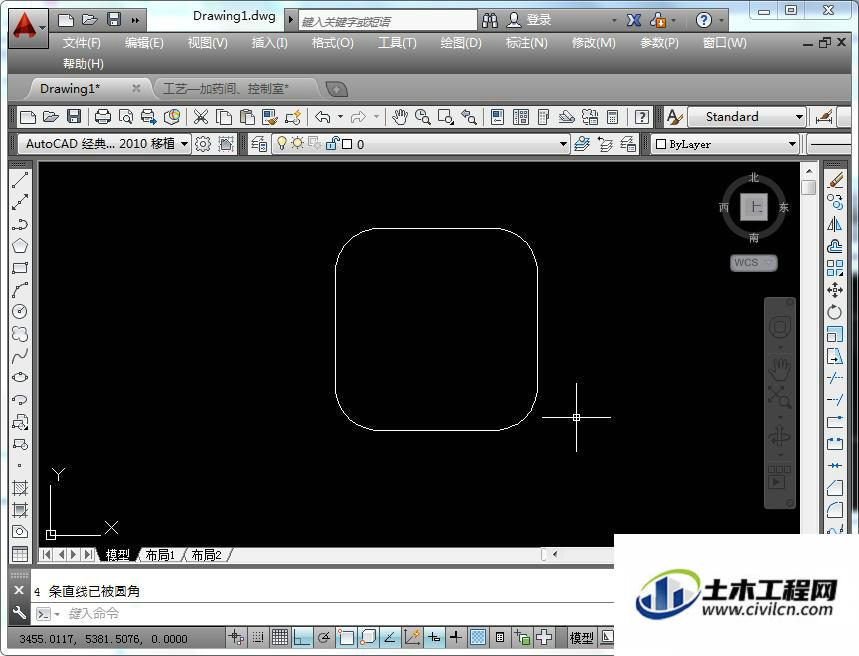Expand the undo history arrow
Screen dimensions: 859x656
pyautogui.click(x=340, y=117)
